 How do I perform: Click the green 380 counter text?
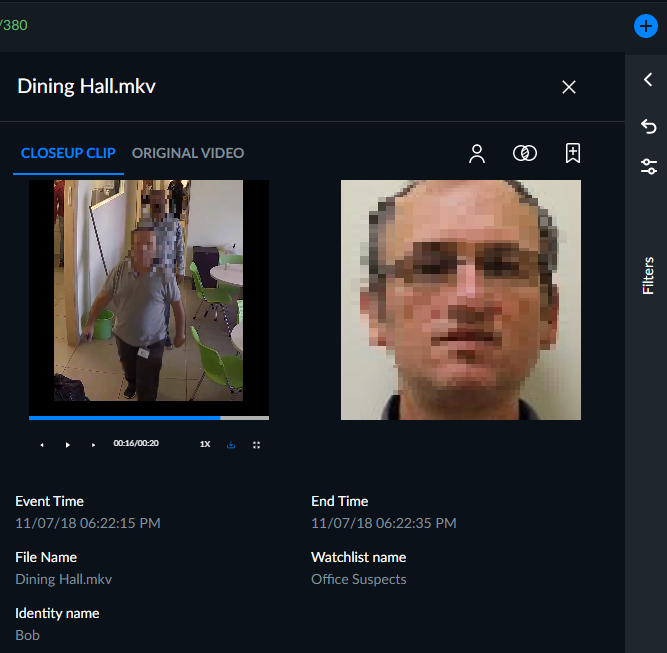coord(14,25)
